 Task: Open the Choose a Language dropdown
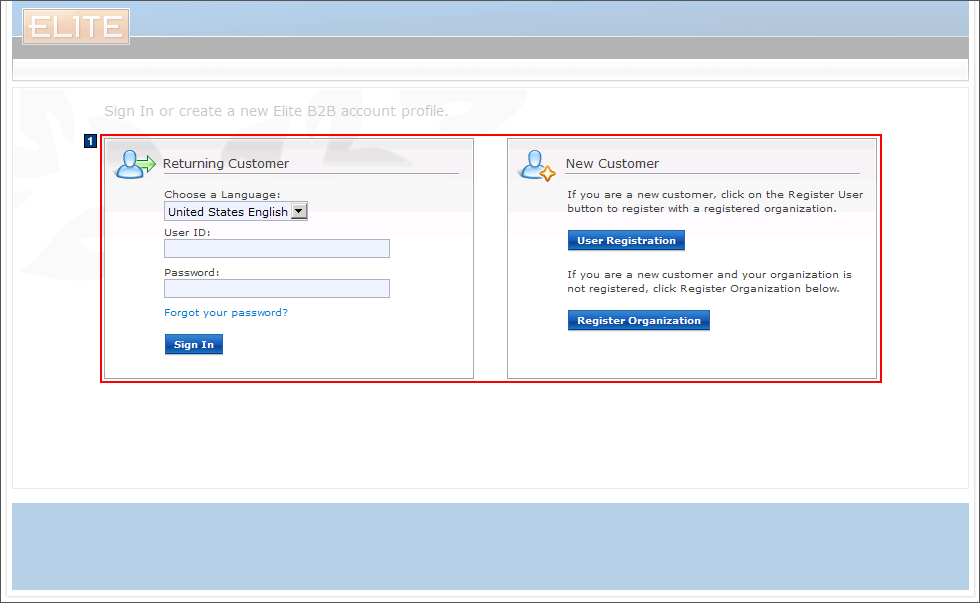[x=236, y=211]
